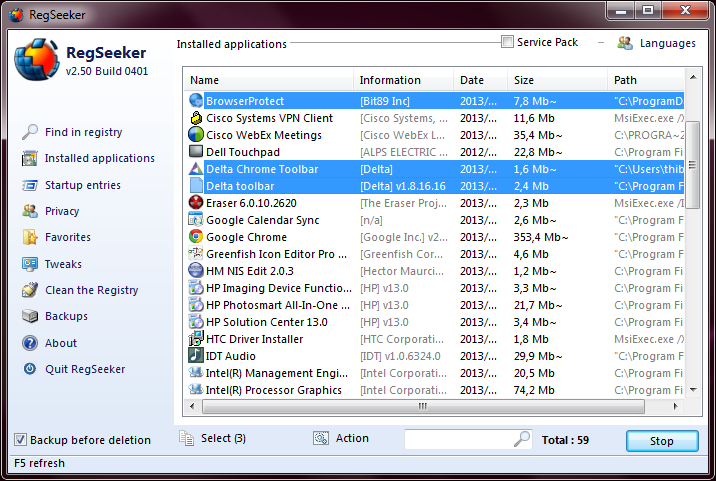Click the 353,4 Mb~ size cell
Viewport: 716px width, 481px height.
pyautogui.click(x=541, y=237)
